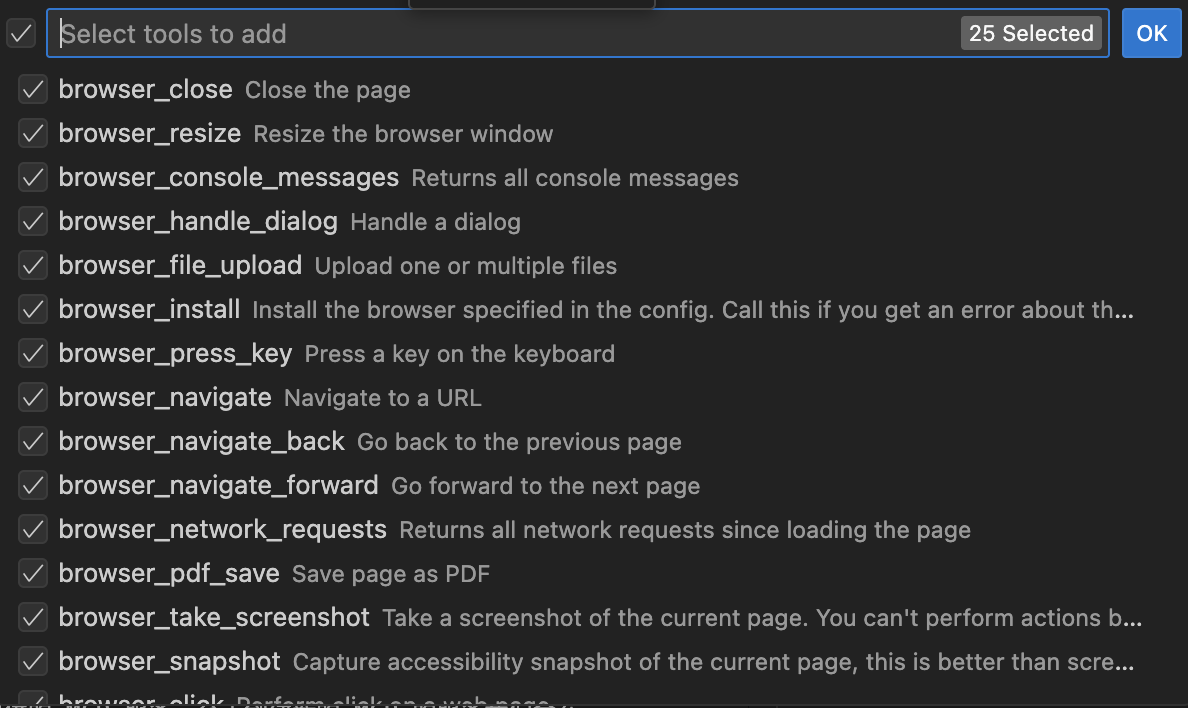Toggle the browser_snapshot checkbox
1188x708 pixels.
coord(33,661)
